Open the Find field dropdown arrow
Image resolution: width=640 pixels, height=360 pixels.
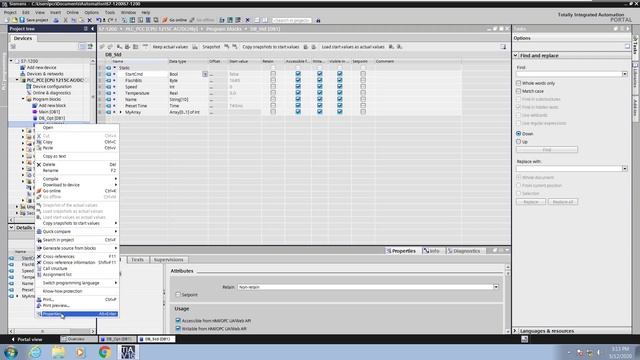coord(625,74)
